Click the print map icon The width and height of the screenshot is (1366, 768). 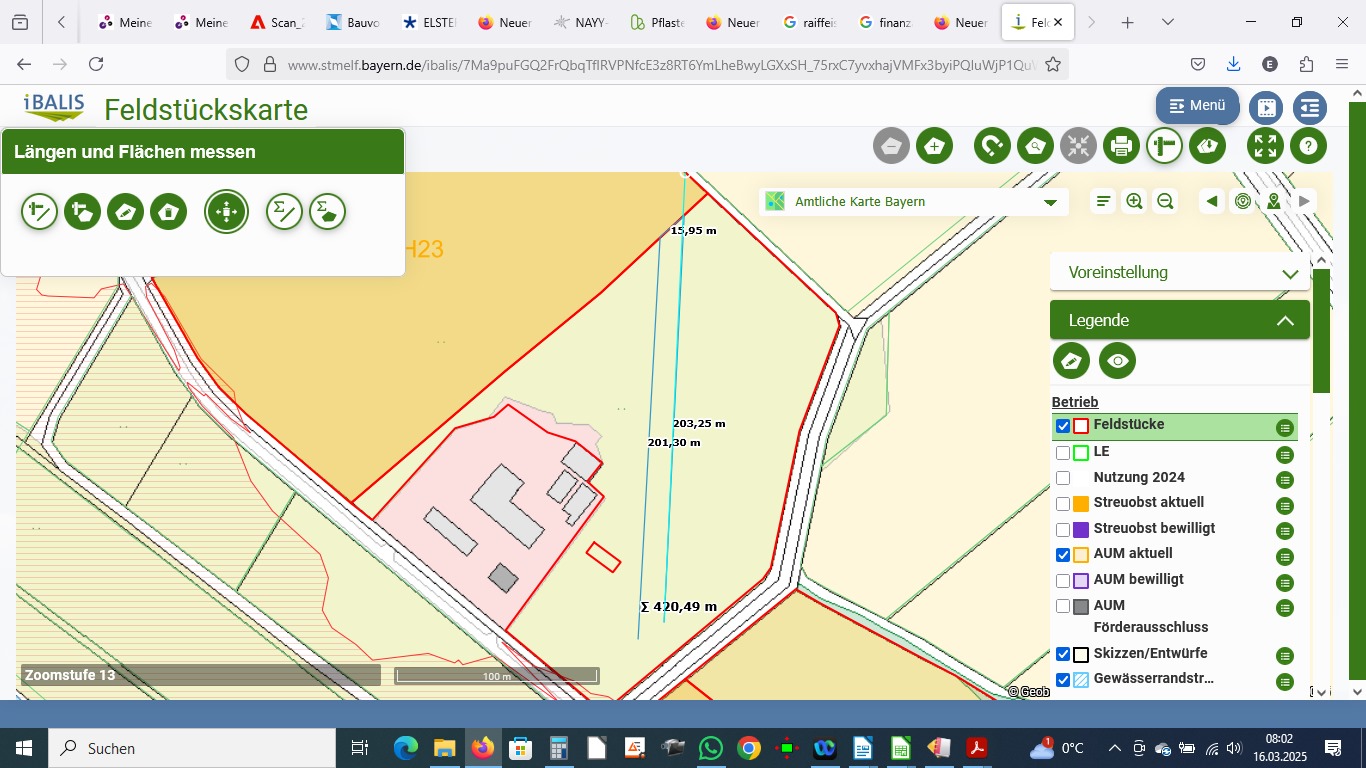point(1121,147)
